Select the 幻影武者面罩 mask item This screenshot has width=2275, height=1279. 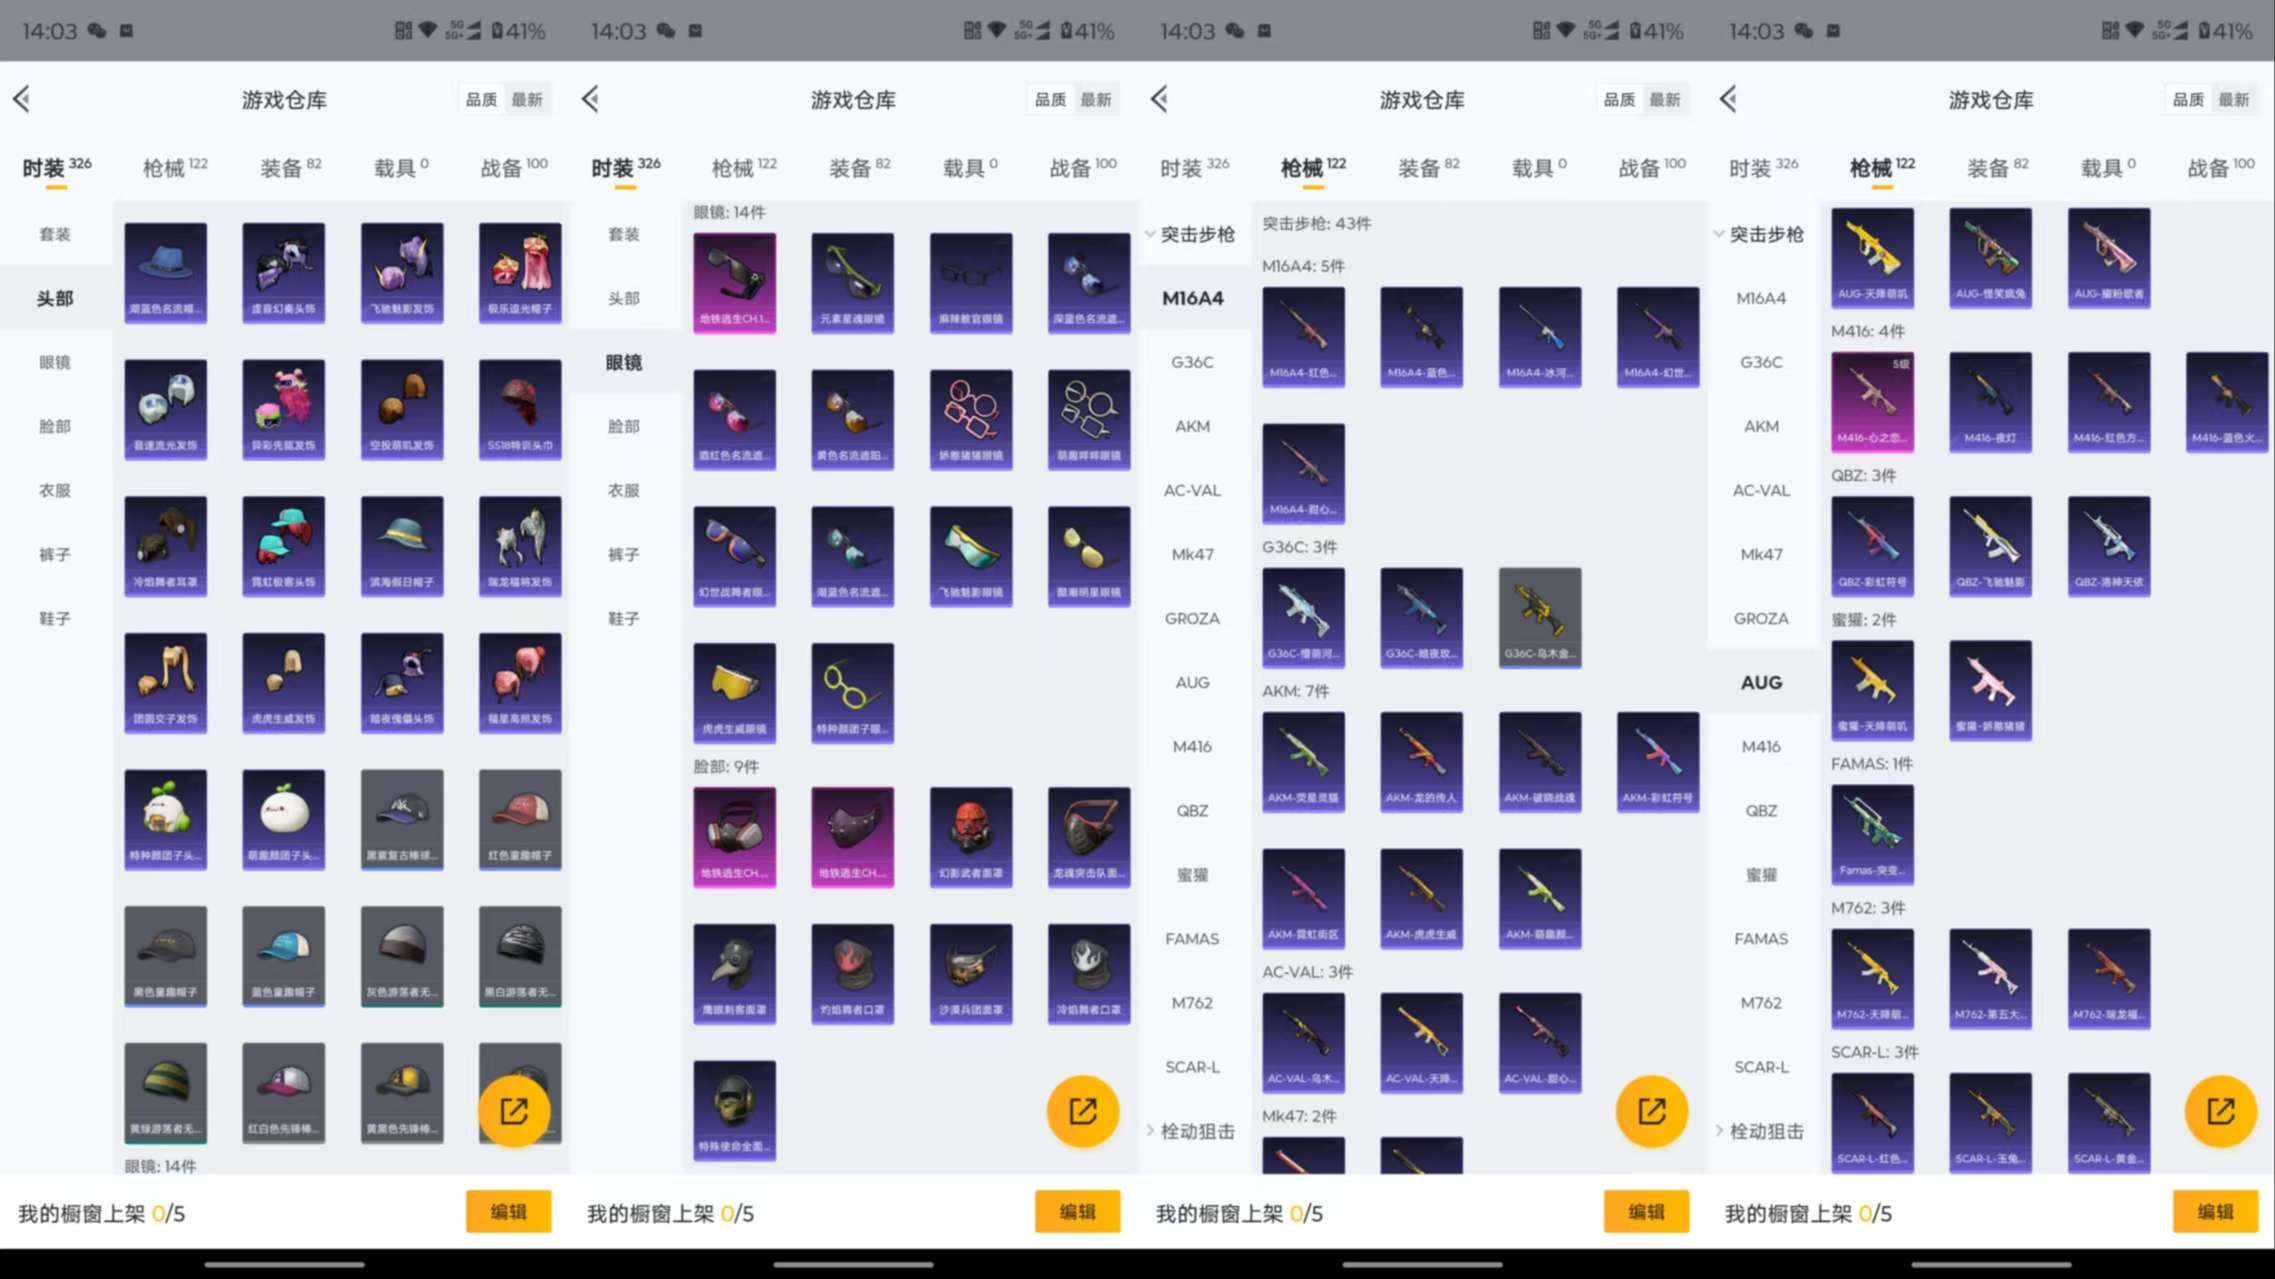pyautogui.click(x=971, y=838)
